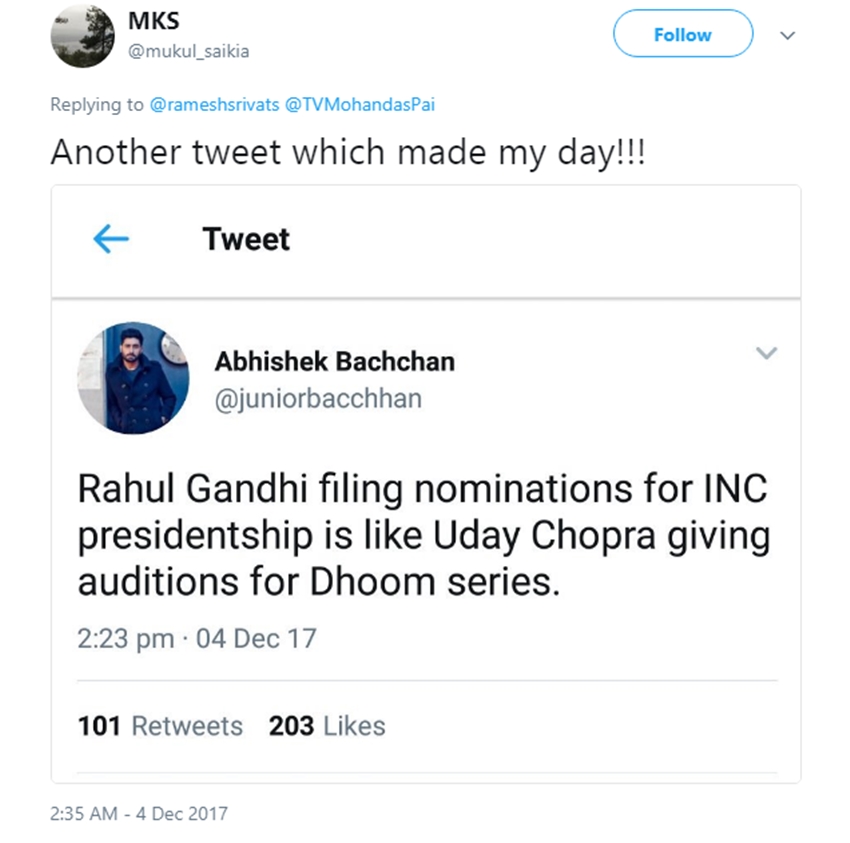Click the blue back arrow icon
The width and height of the screenshot is (850, 843).
(x=111, y=239)
